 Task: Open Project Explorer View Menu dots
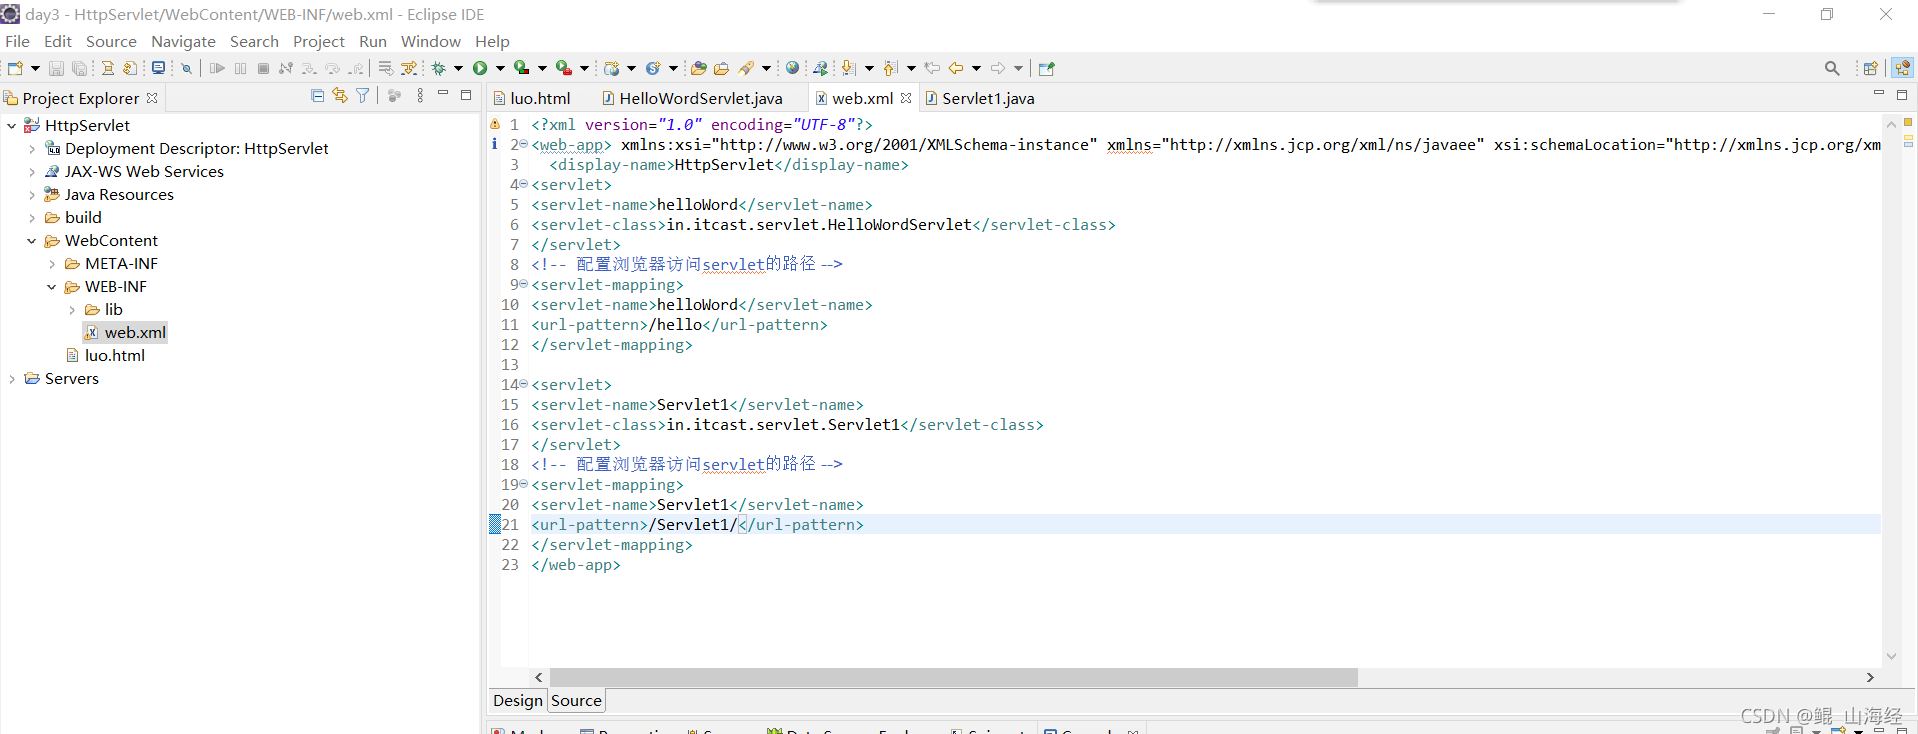point(420,95)
